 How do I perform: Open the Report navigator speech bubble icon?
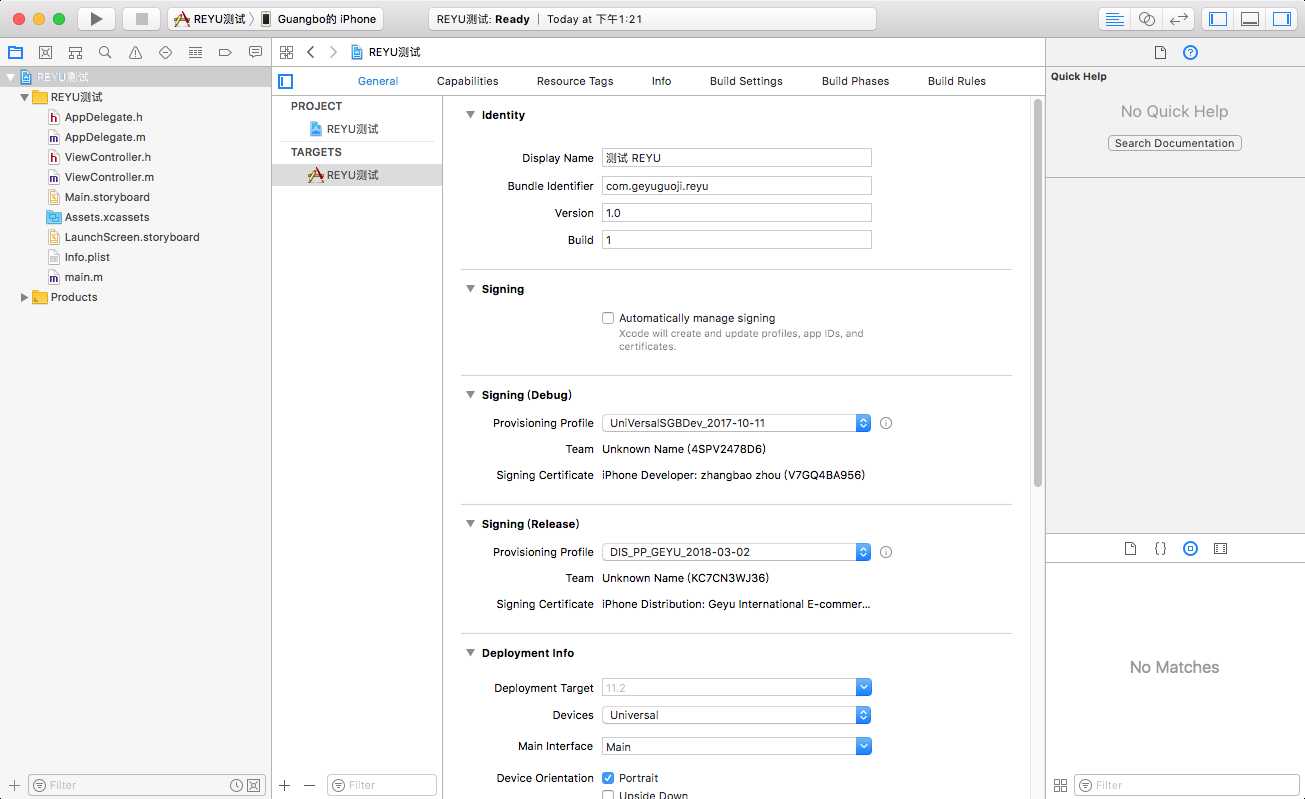pos(255,52)
